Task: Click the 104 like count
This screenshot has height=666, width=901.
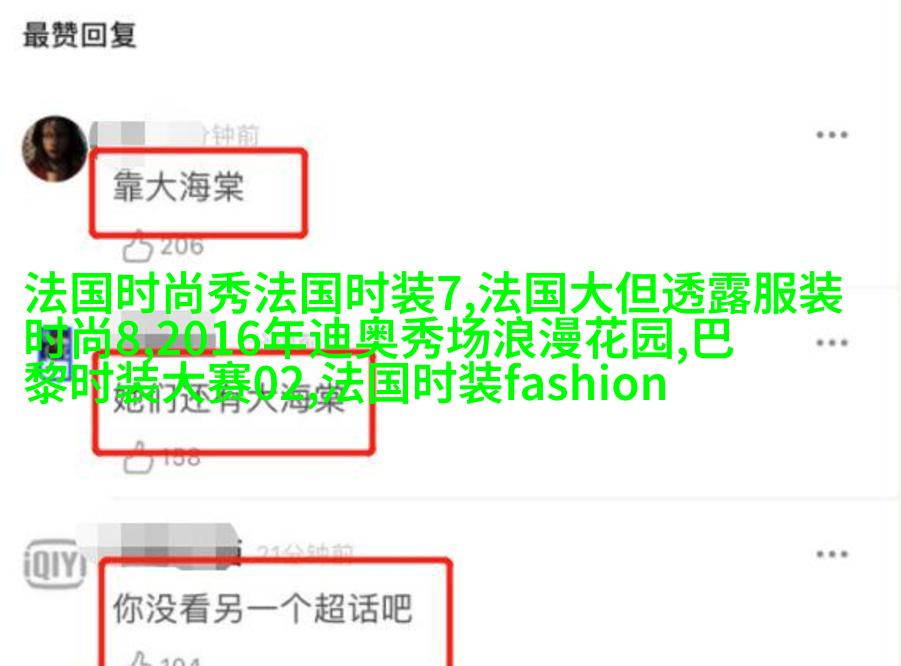Action: tap(180, 661)
